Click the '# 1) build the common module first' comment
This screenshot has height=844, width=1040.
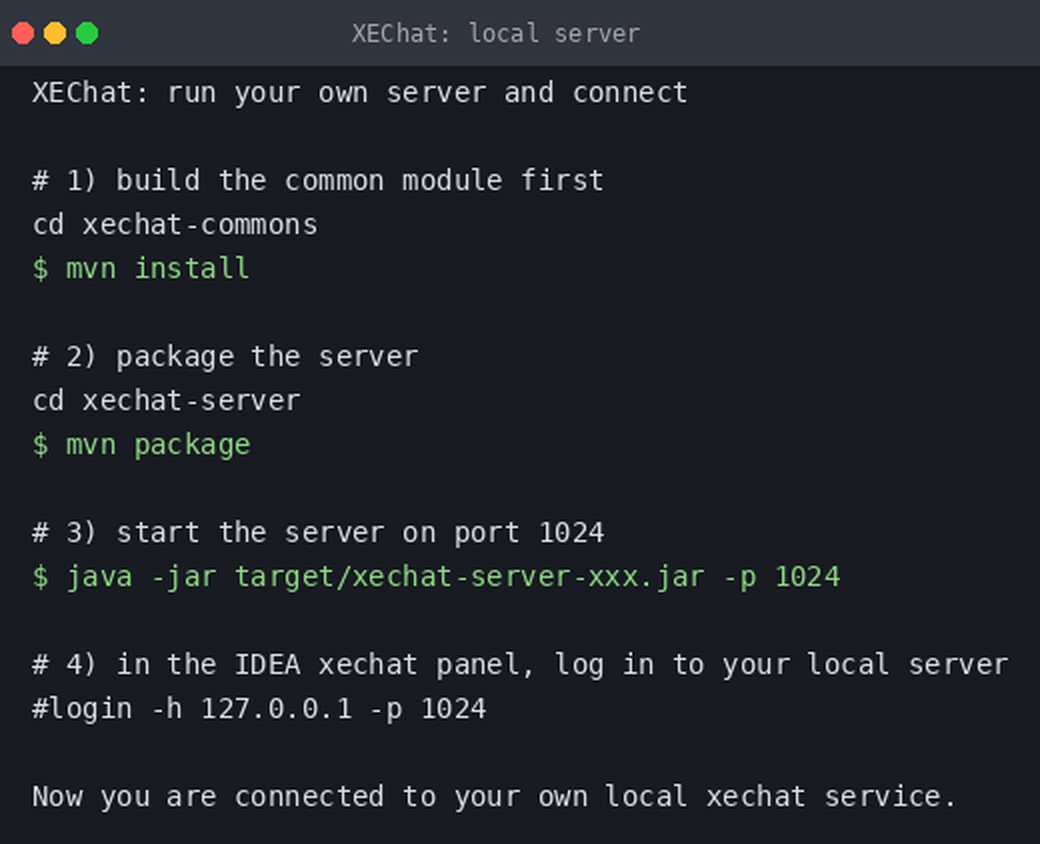(x=318, y=180)
